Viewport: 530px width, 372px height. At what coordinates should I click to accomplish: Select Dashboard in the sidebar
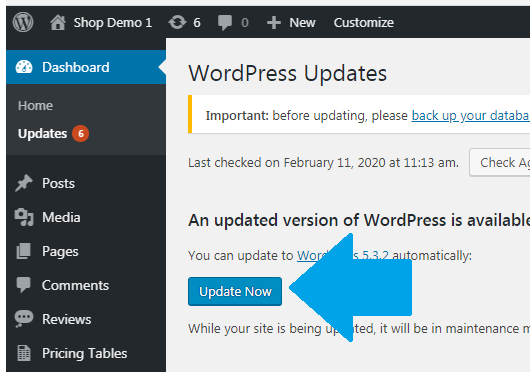(x=76, y=67)
